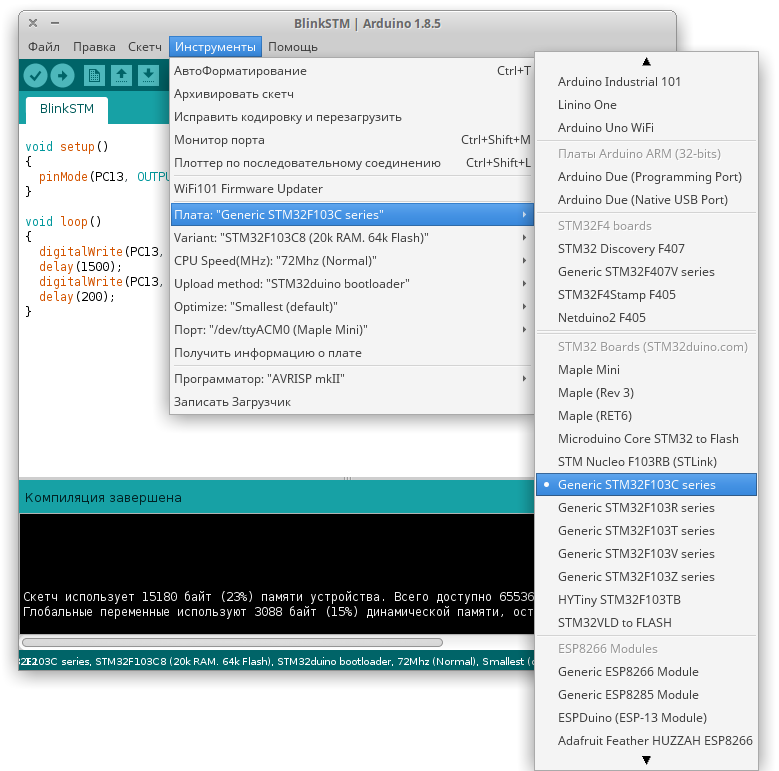
Task: Expand the Optimize submenu
Action: (x=352, y=307)
